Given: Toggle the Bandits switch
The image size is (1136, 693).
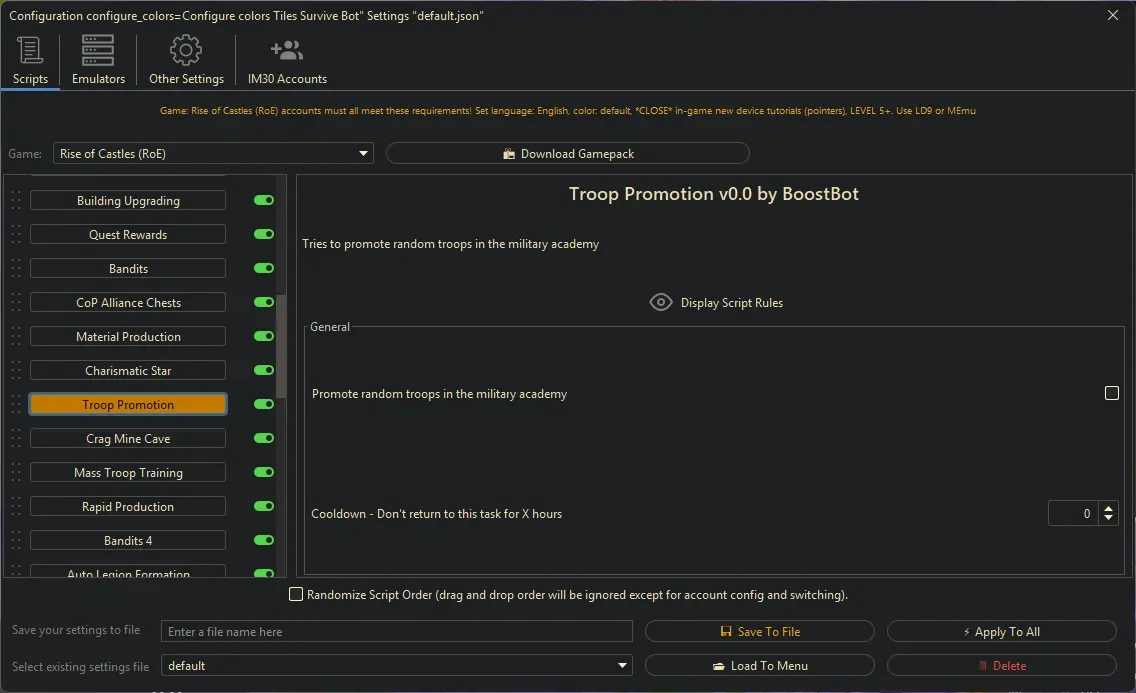Looking at the screenshot, I should [264, 268].
